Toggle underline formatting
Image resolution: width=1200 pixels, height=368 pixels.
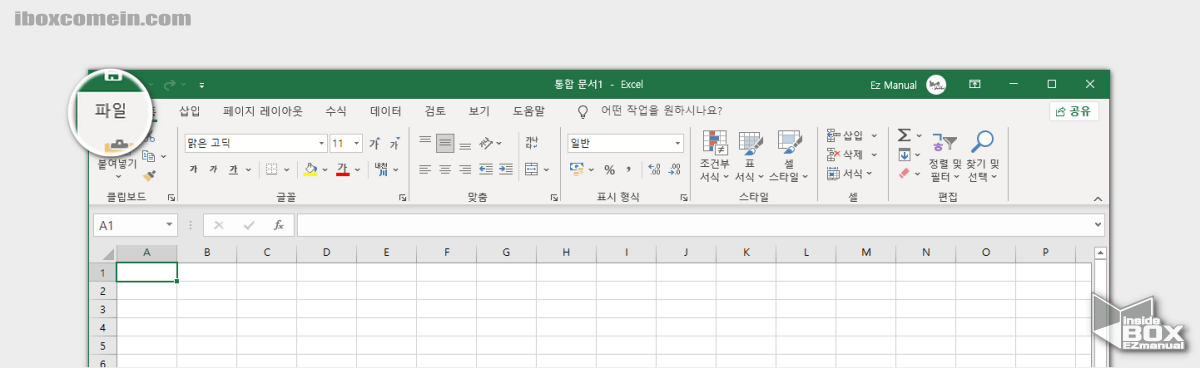(234, 170)
